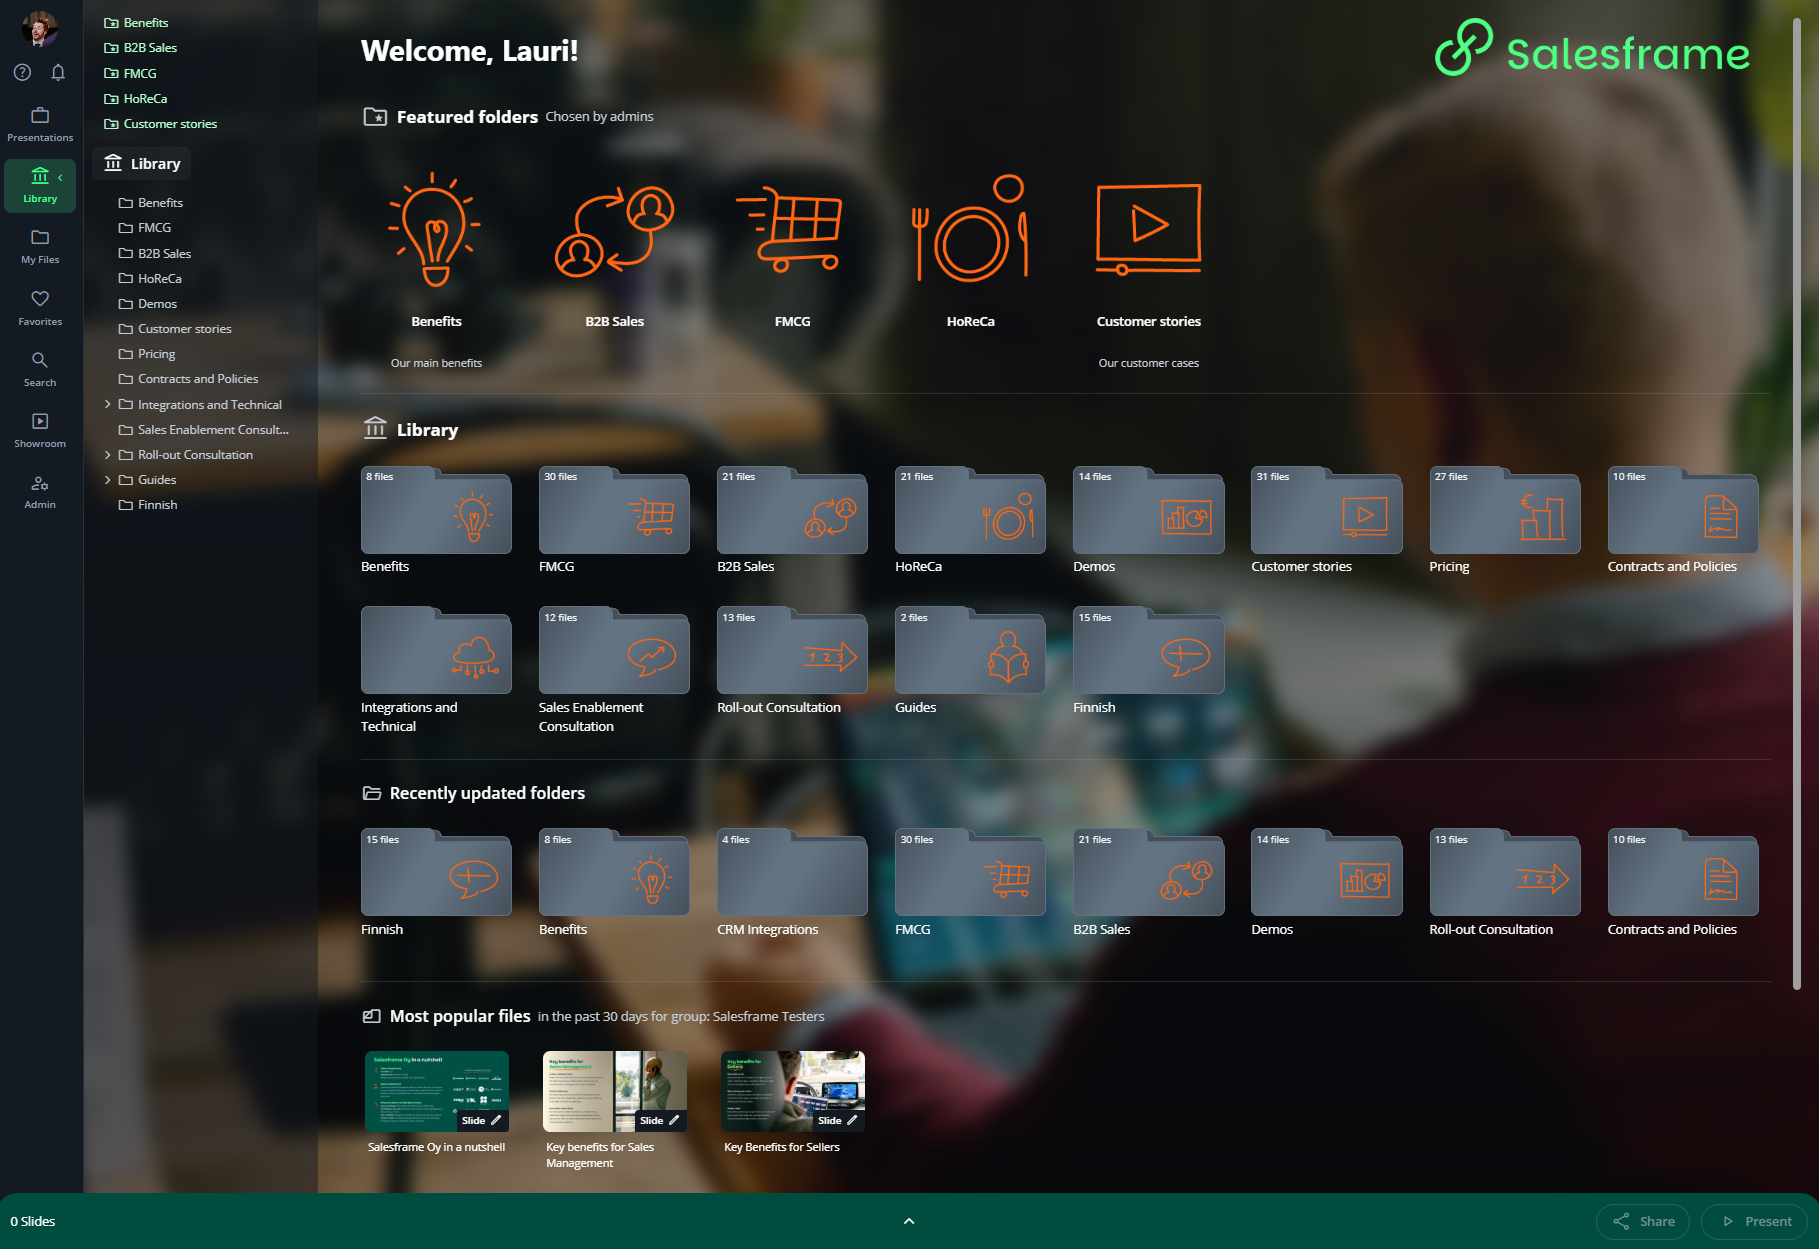This screenshot has width=1819, height=1249.
Task: Open the Admin section
Action: (40, 491)
